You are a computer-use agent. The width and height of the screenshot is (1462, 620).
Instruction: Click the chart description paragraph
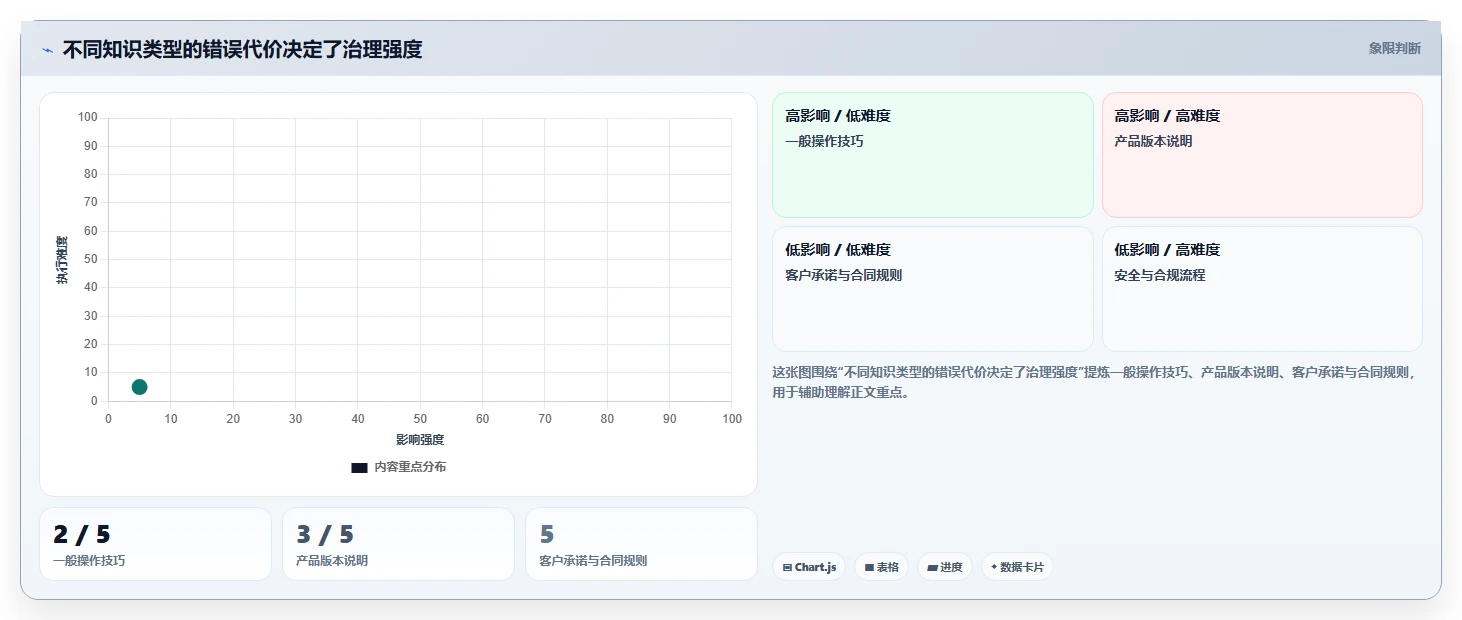(x=1096, y=382)
